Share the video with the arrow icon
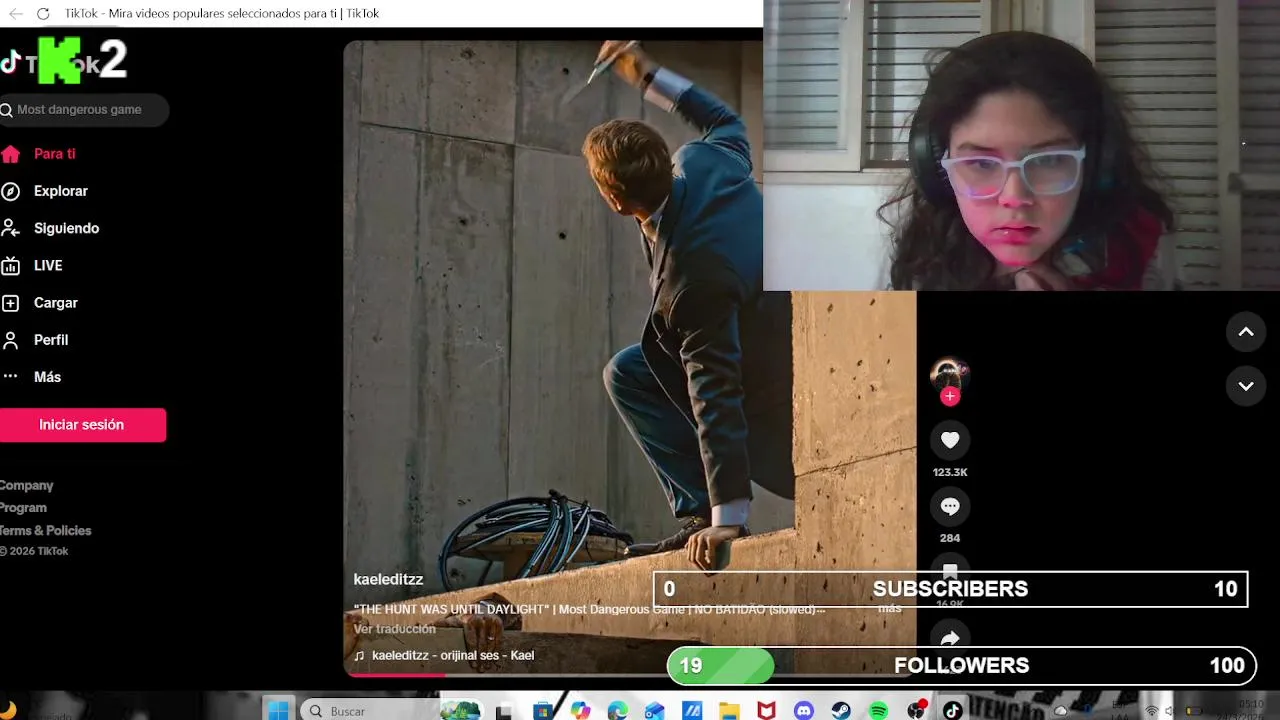 tap(950, 638)
